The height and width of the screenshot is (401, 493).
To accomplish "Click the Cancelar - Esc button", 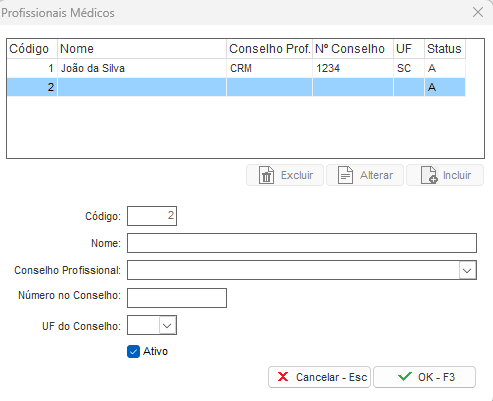I will click(319, 377).
